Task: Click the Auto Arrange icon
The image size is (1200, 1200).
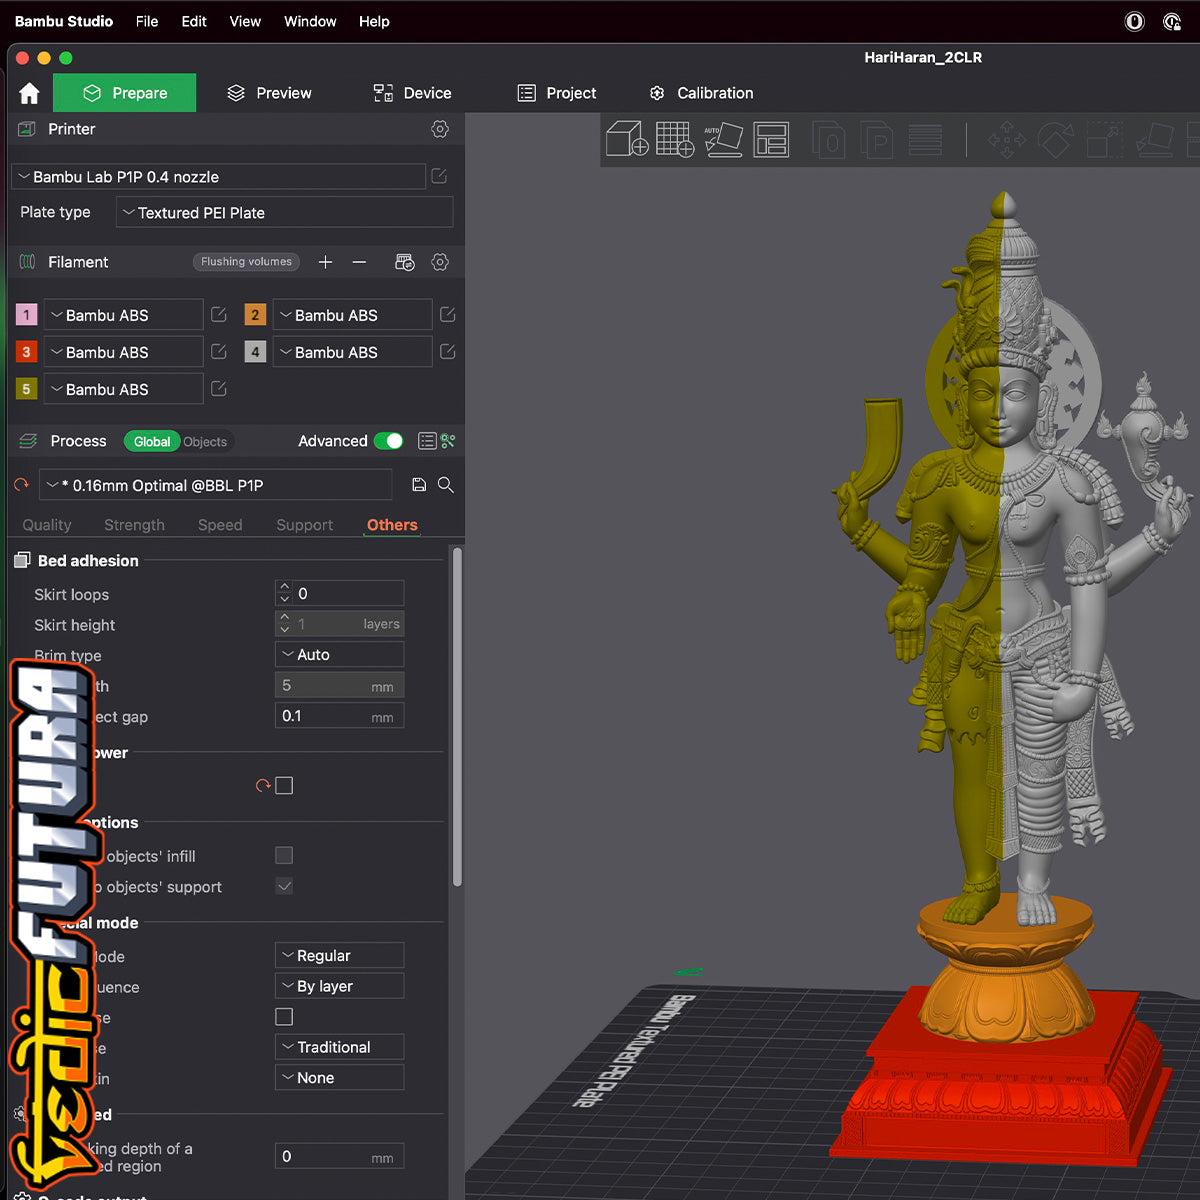Action: [x=724, y=140]
